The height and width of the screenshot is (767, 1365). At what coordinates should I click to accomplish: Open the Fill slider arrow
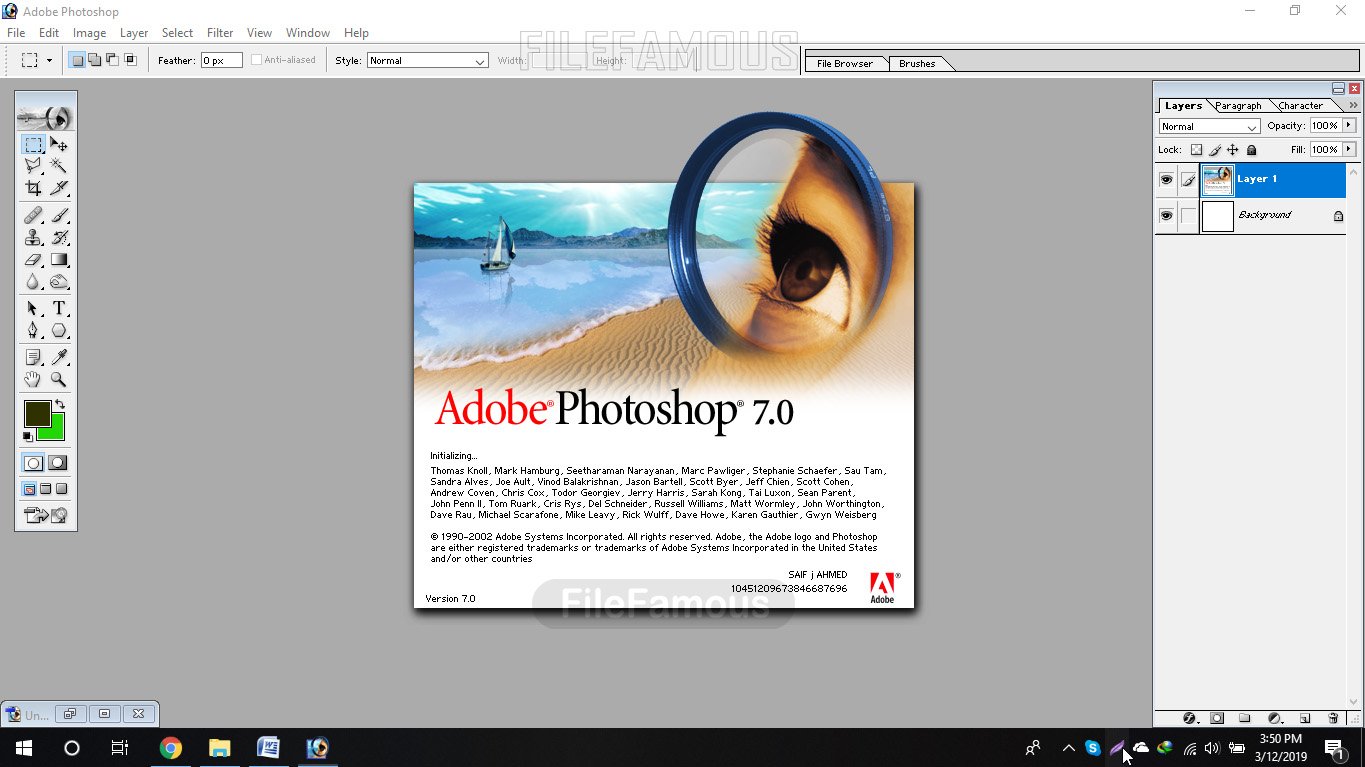tap(1349, 150)
